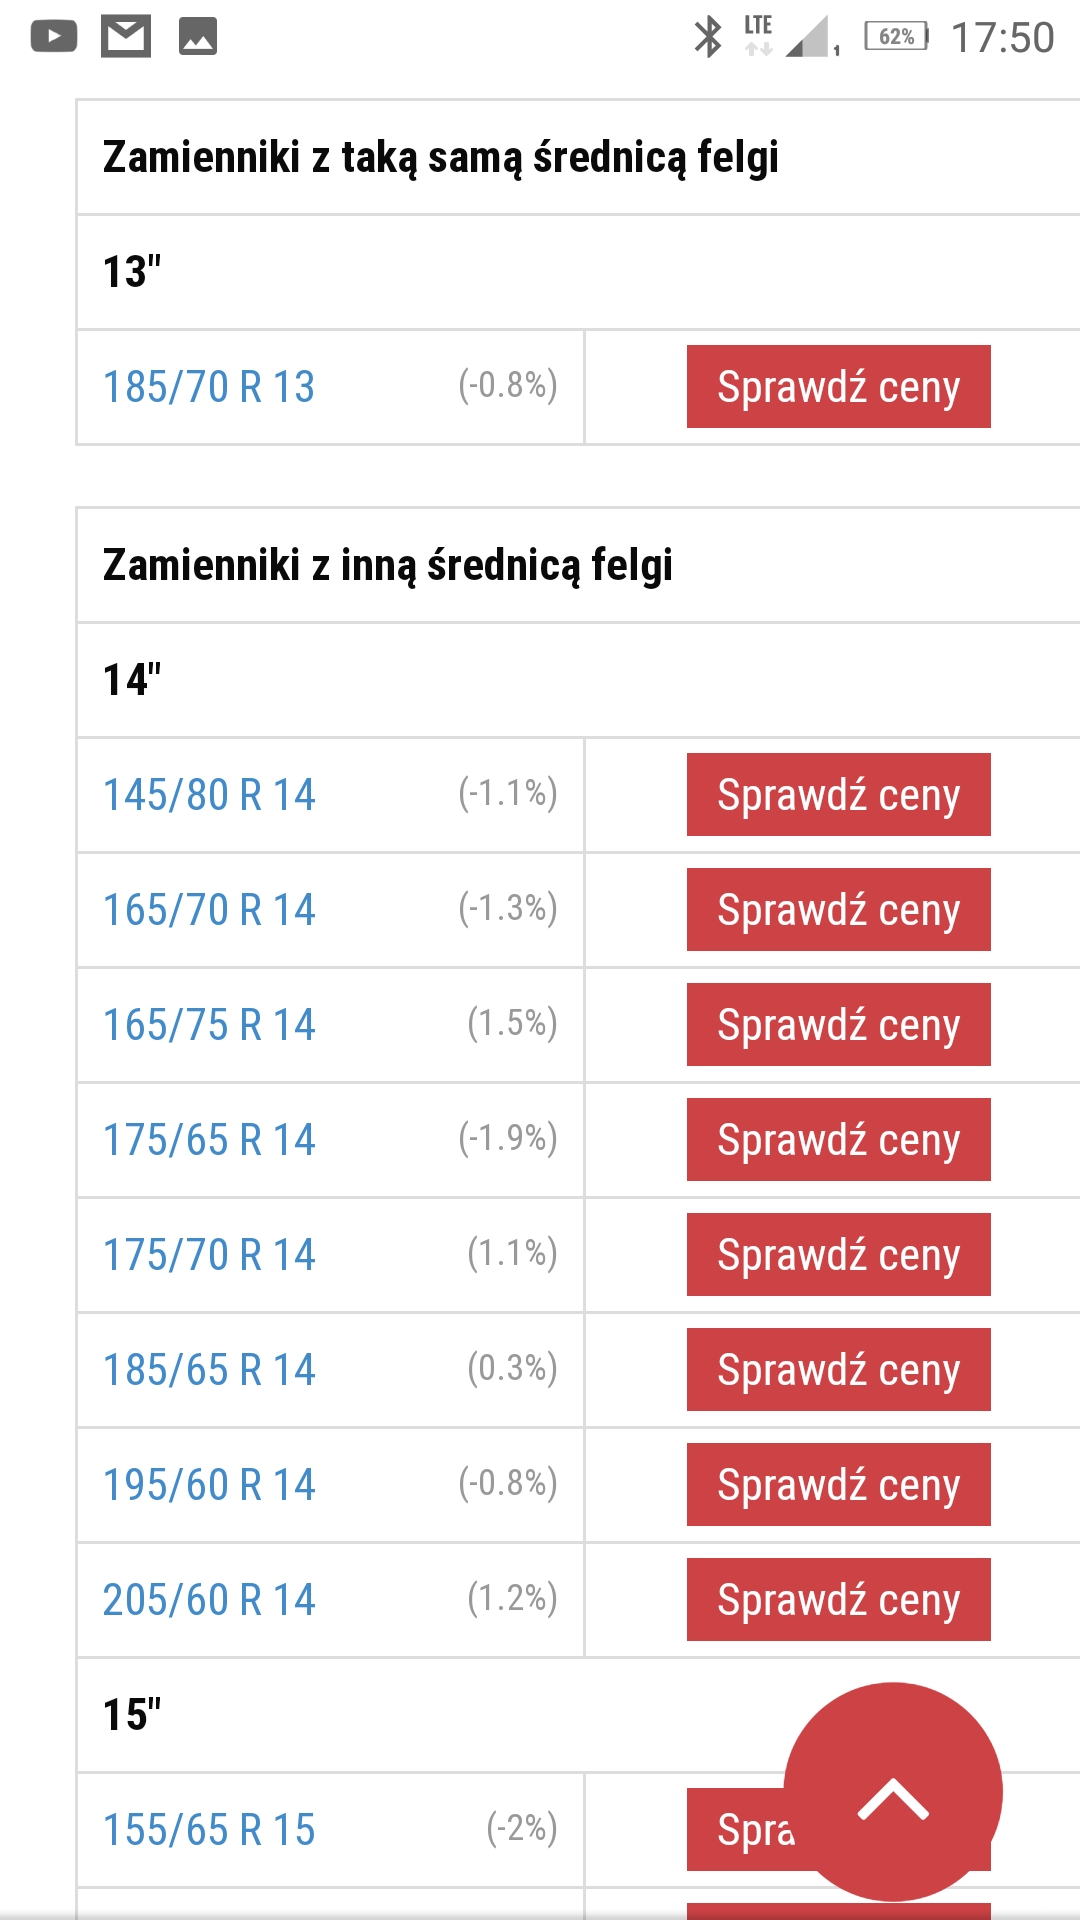Image resolution: width=1080 pixels, height=1920 pixels.
Task: Tap the YouTube notification icon
Action: pos(54,37)
